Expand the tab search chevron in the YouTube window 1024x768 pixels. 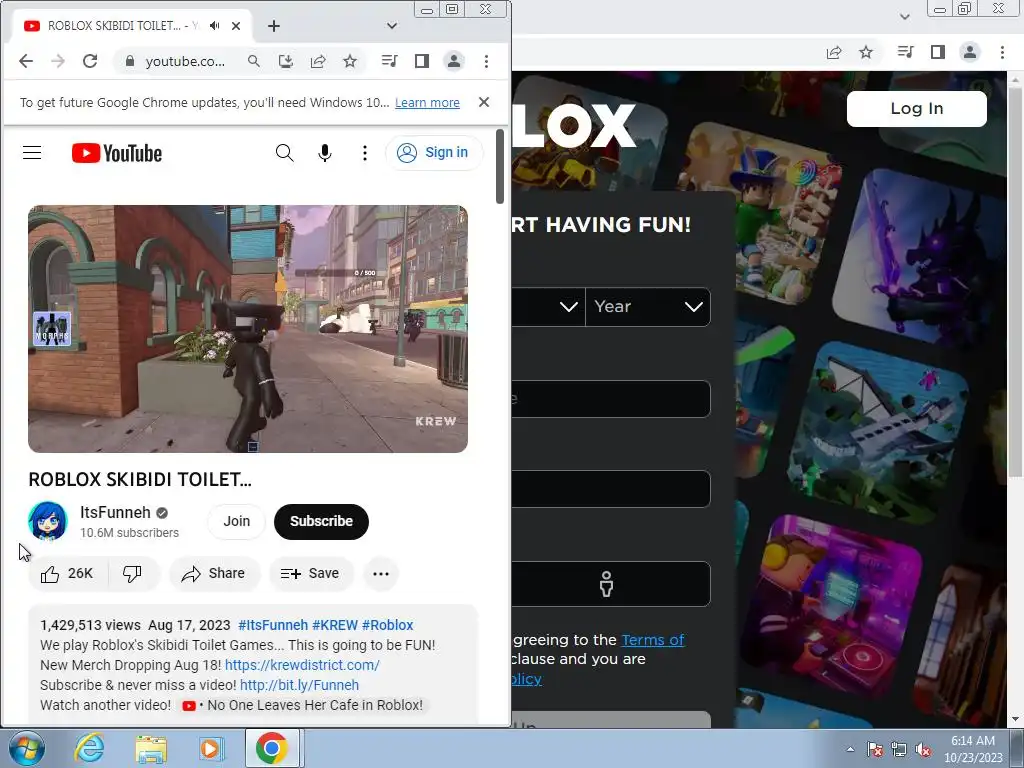click(x=392, y=25)
